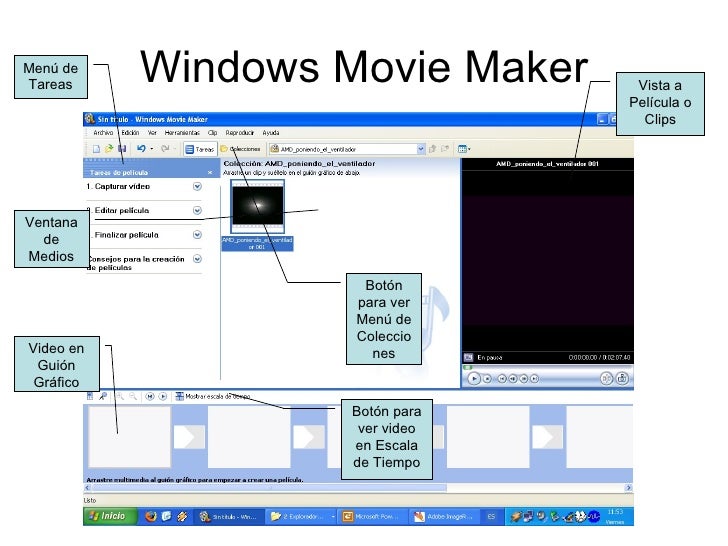Image resolution: width=728 pixels, height=546 pixels.
Task: Expand the Editar película task section
Action: click(x=197, y=210)
